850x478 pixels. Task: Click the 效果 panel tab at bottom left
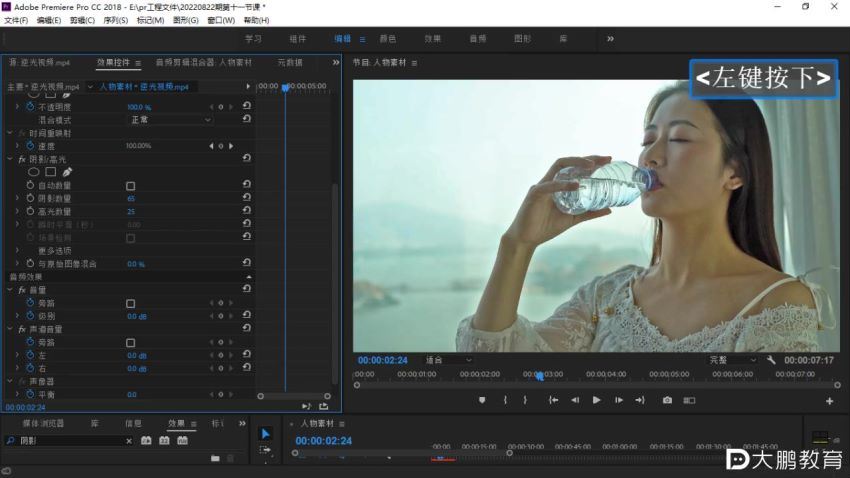176,424
